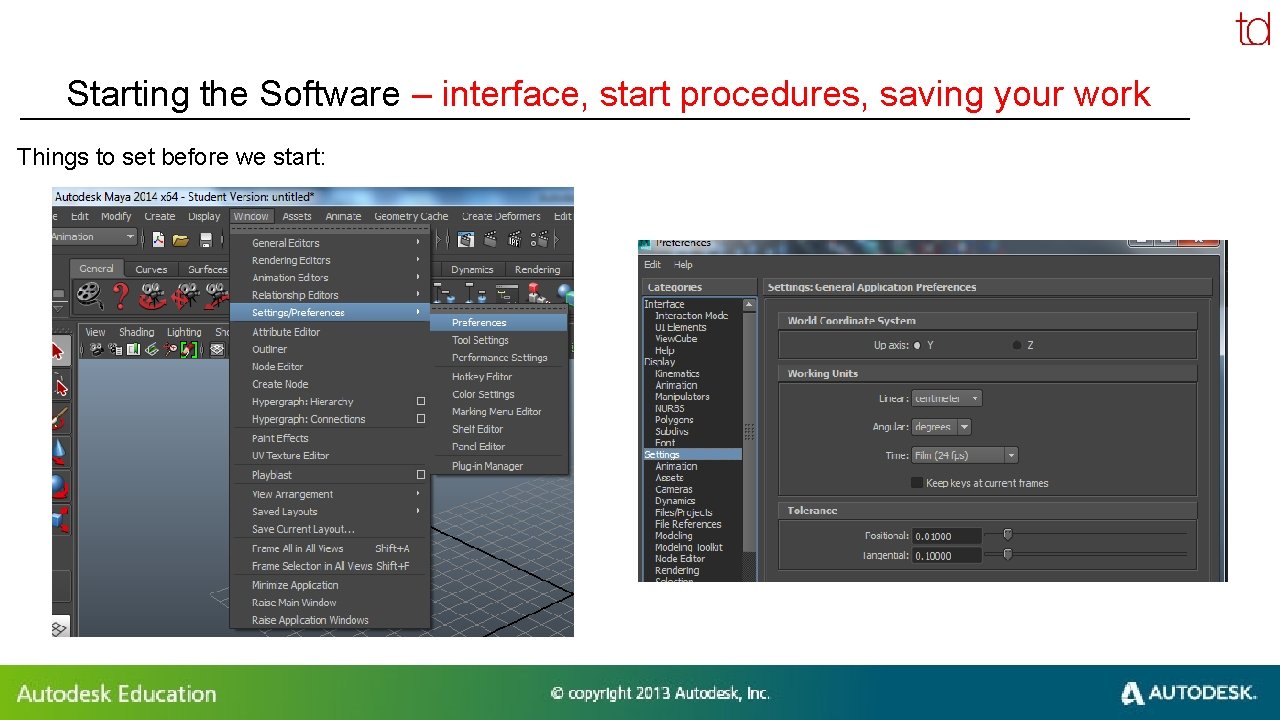Click the red cube shelf icon
1280x720 pixels.
tap(538, 293)
